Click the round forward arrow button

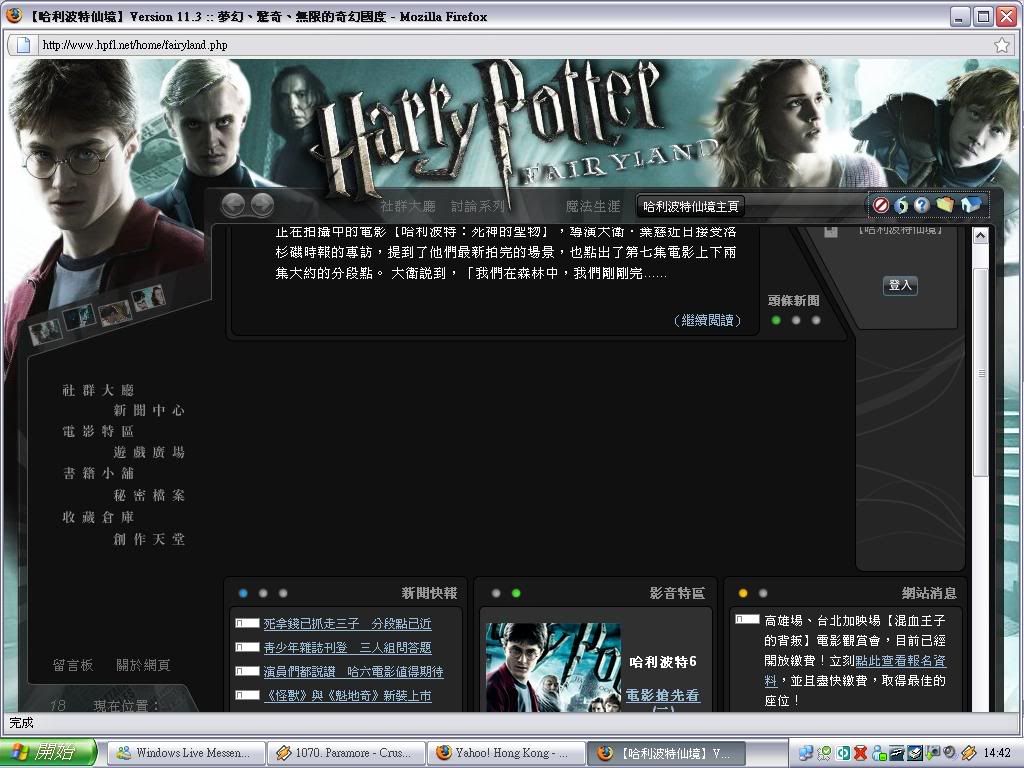pyautogui.click(x=262, y=205)
